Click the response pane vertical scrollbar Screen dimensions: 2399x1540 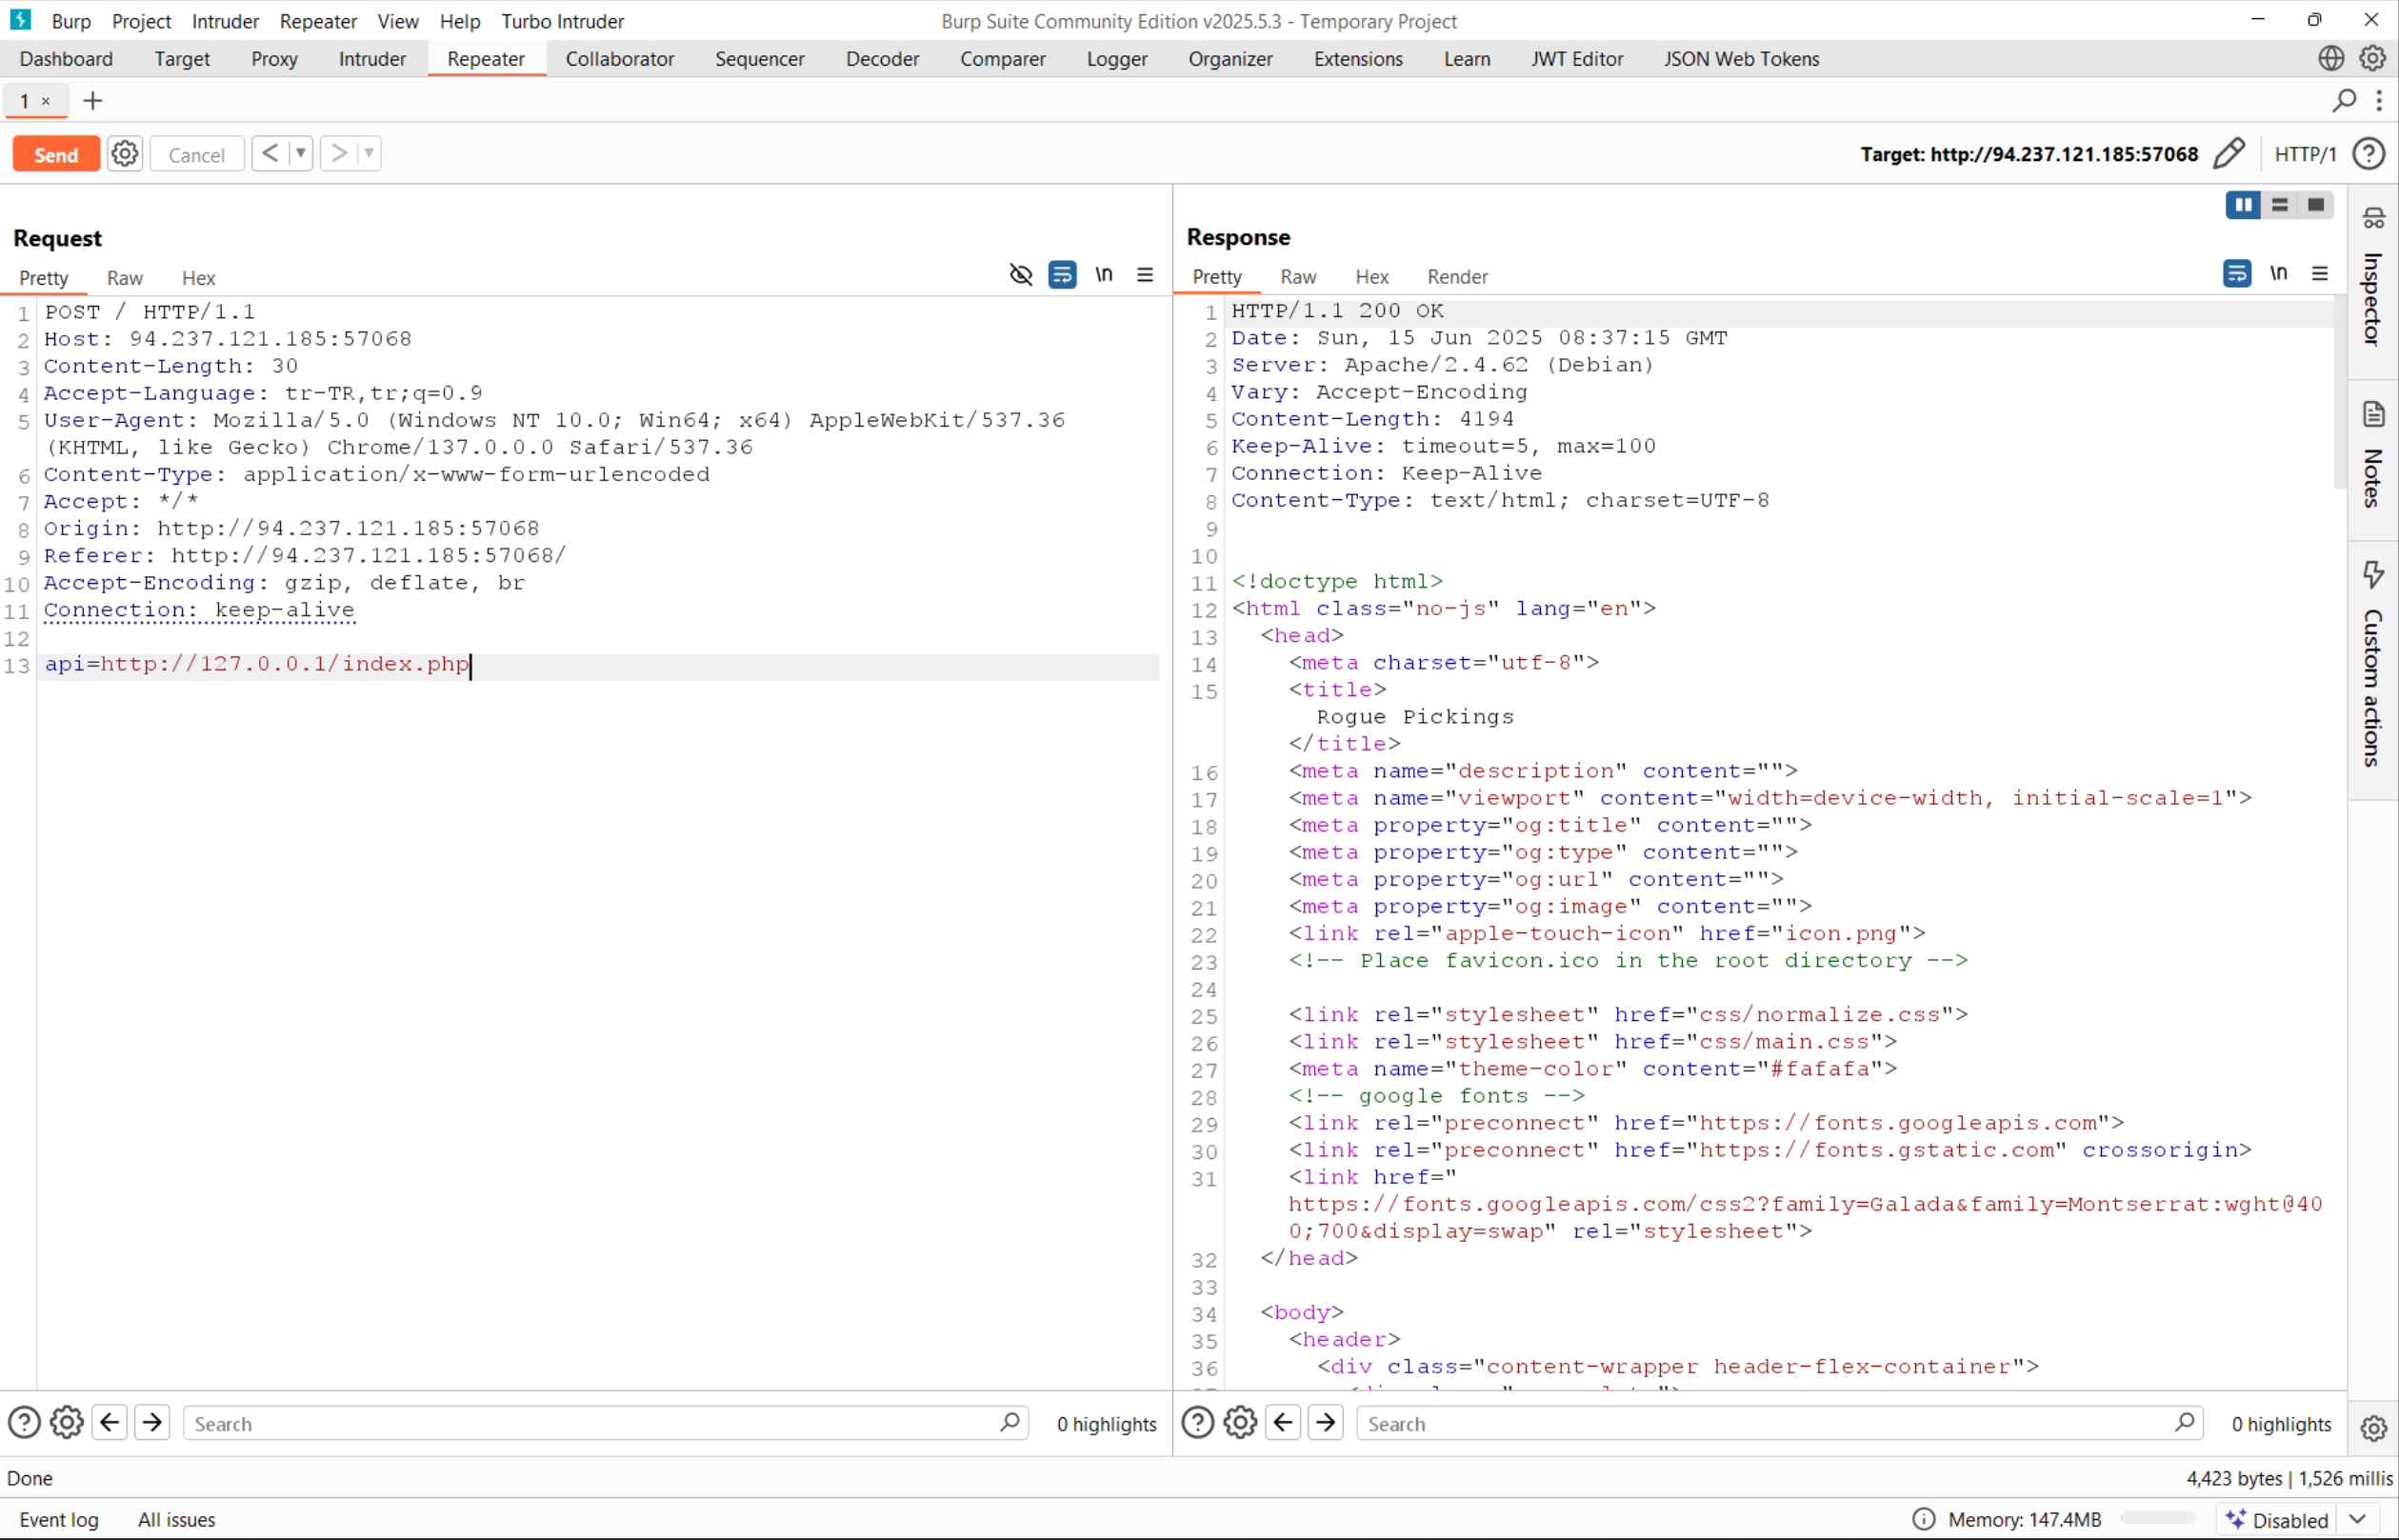click(x=2340, y=393)
